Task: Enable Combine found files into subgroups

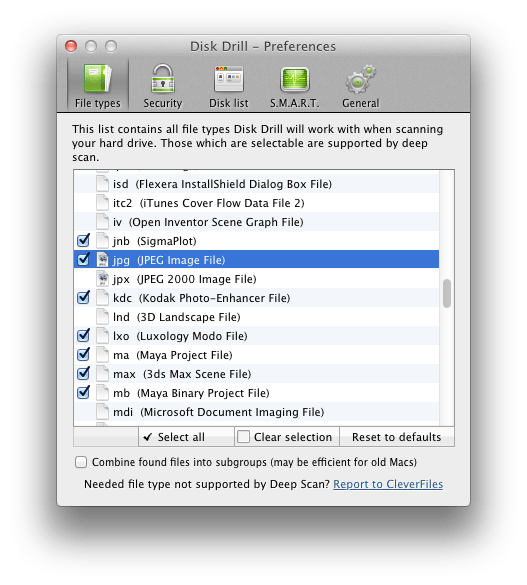Action: pos(81,462)
